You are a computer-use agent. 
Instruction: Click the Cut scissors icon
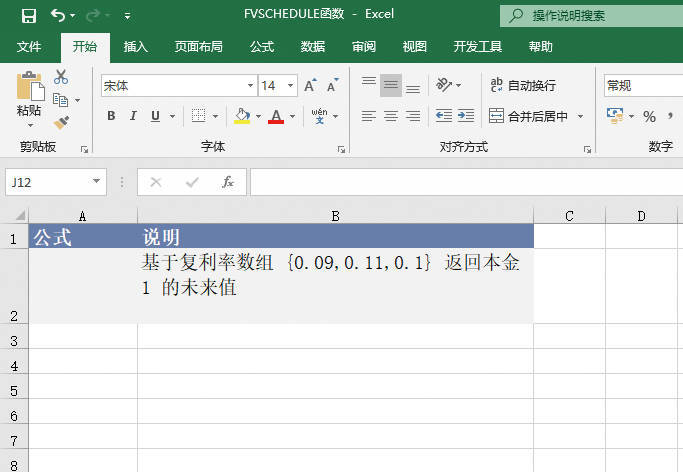click(61, 77)
